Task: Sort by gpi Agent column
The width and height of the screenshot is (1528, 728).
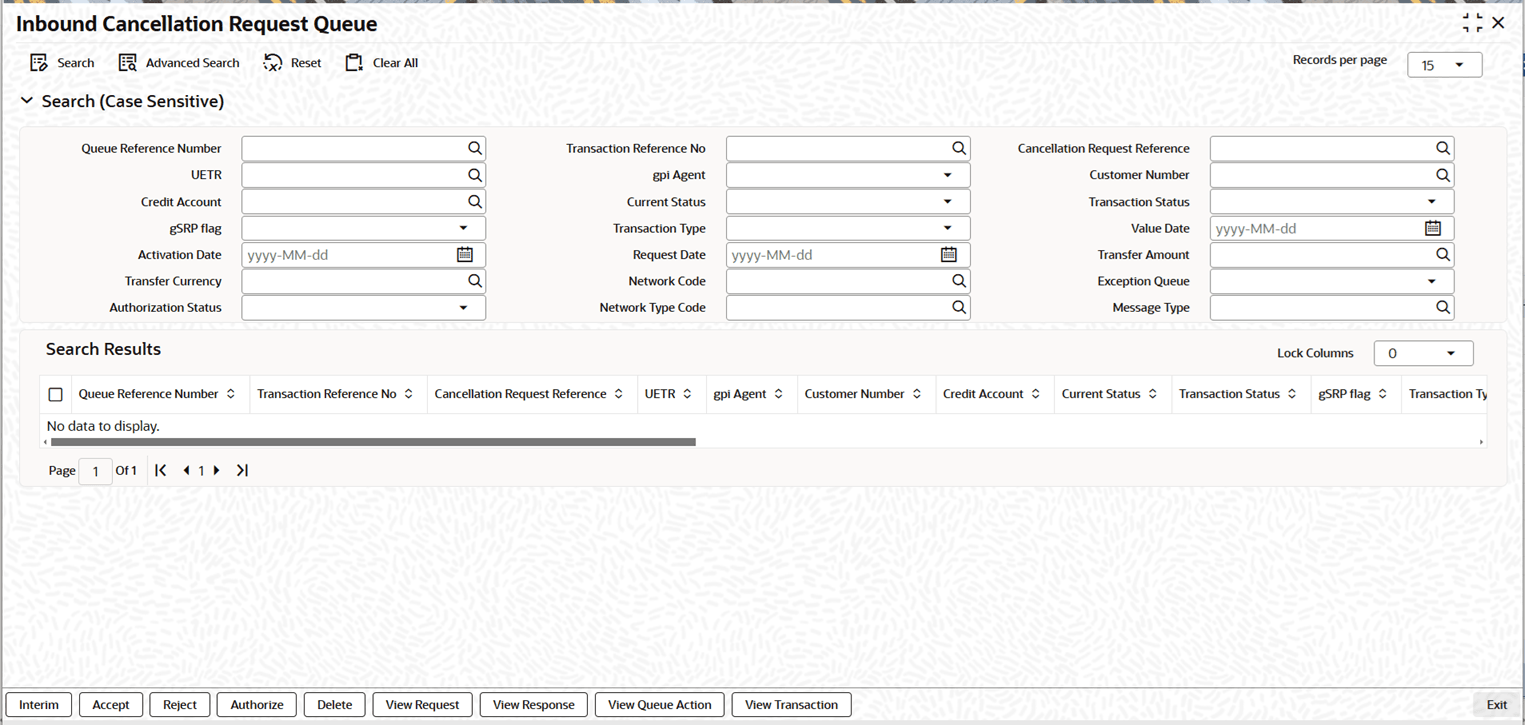Action: coord(779,394)
